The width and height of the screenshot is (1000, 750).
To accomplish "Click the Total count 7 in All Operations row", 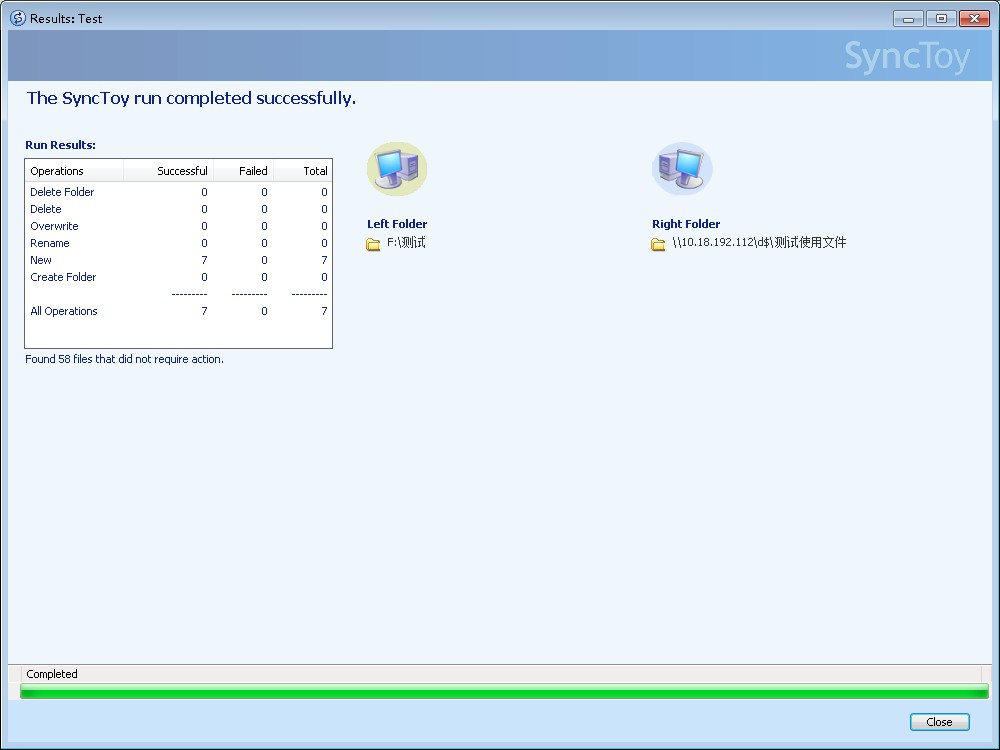I will click(324, 311).
